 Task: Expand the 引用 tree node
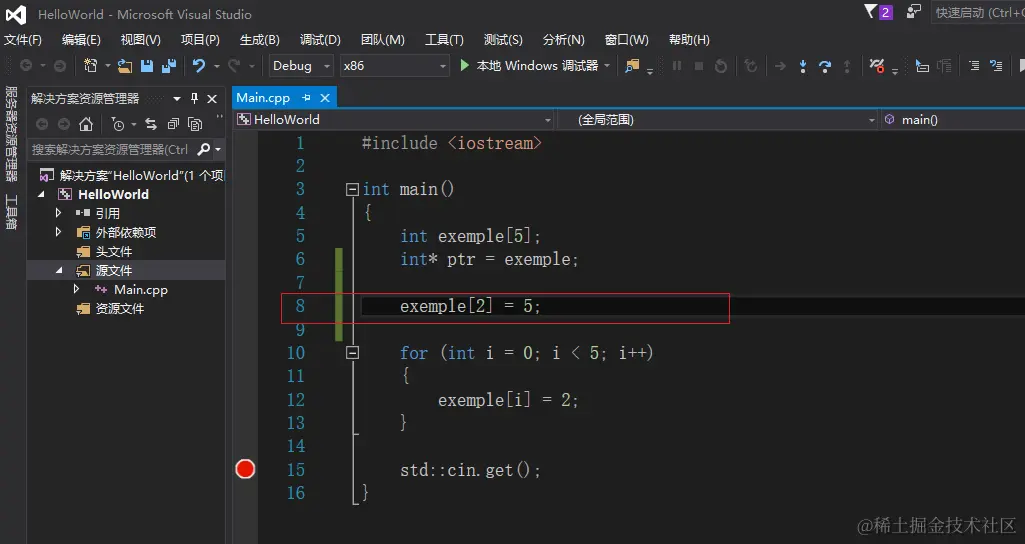pyautogui.click(x=58, y=212)
